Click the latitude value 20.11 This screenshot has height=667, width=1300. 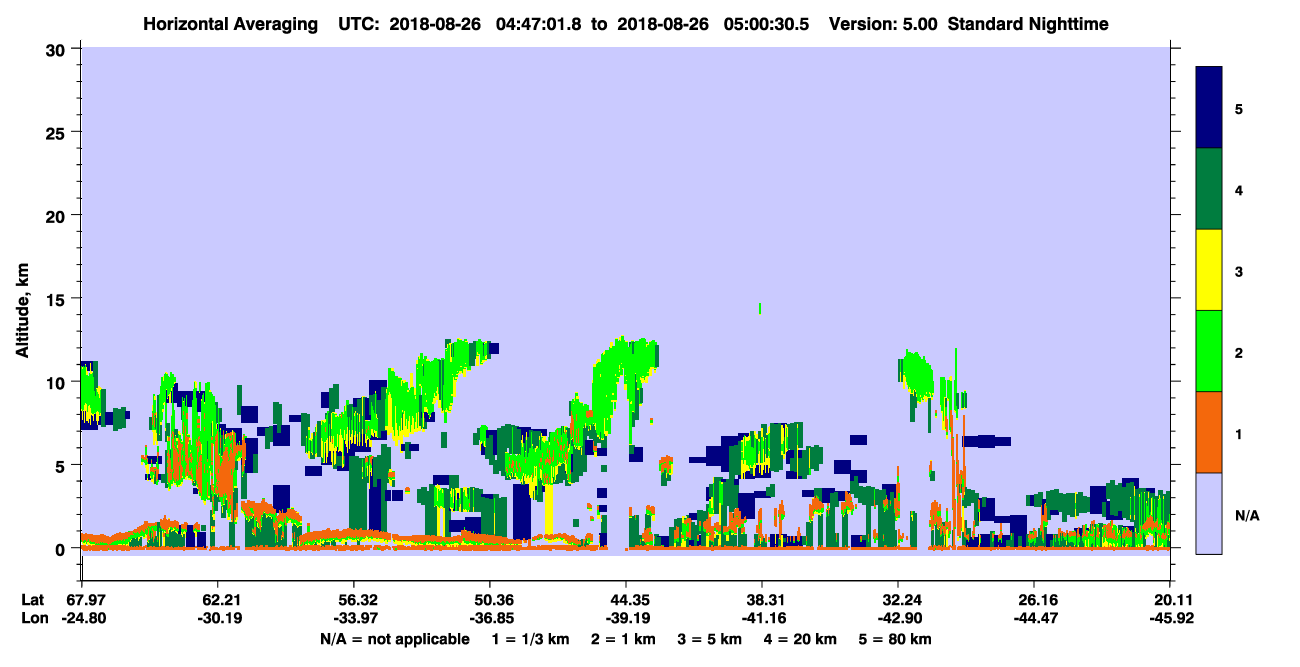pyautogui.click(x=1170, y=601)
